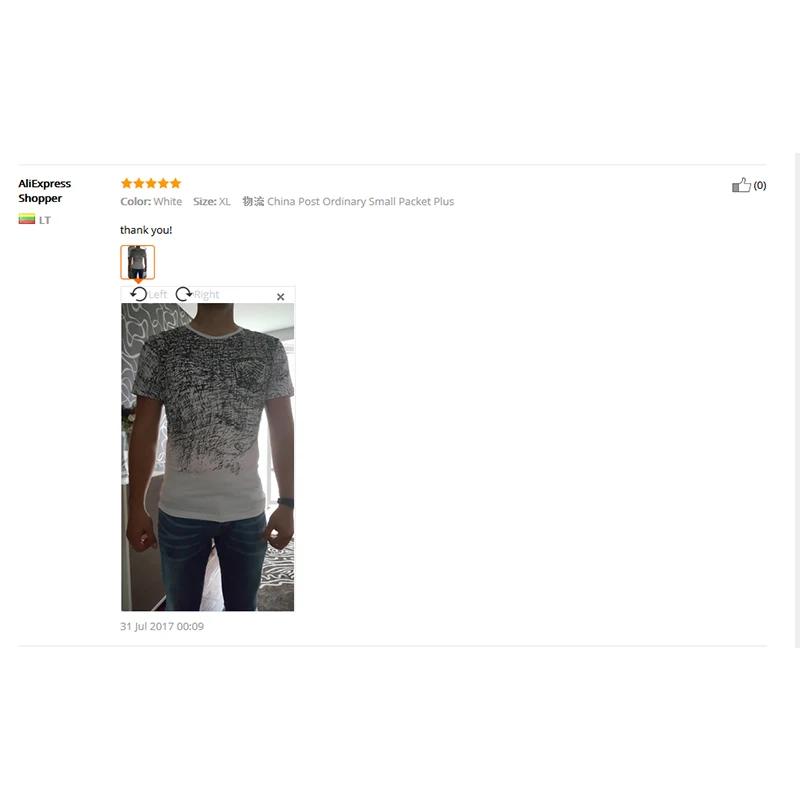Click the logistics 物流 label
Screen dimensions: 800x800
[253, 202]
